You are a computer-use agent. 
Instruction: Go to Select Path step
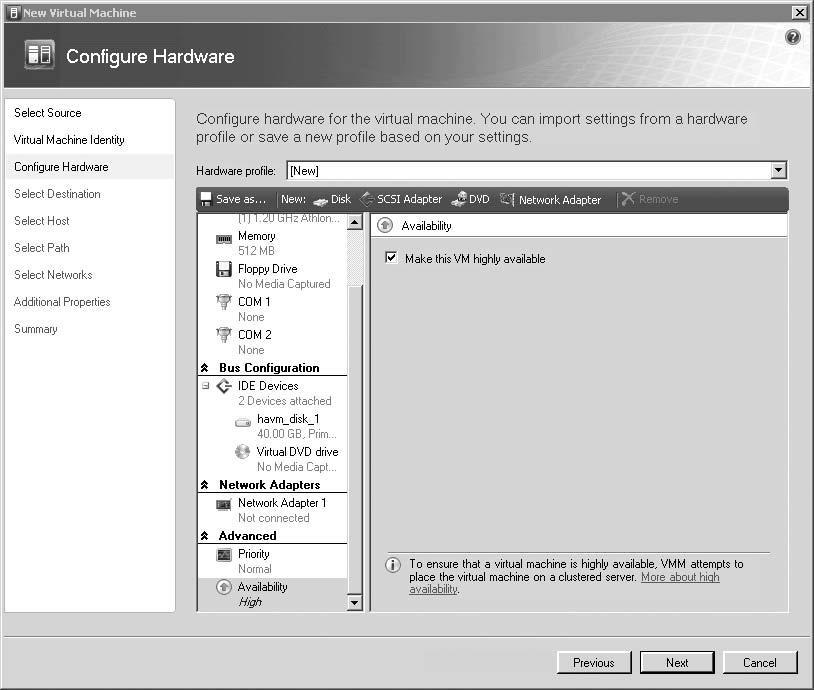tap(42, 248)
